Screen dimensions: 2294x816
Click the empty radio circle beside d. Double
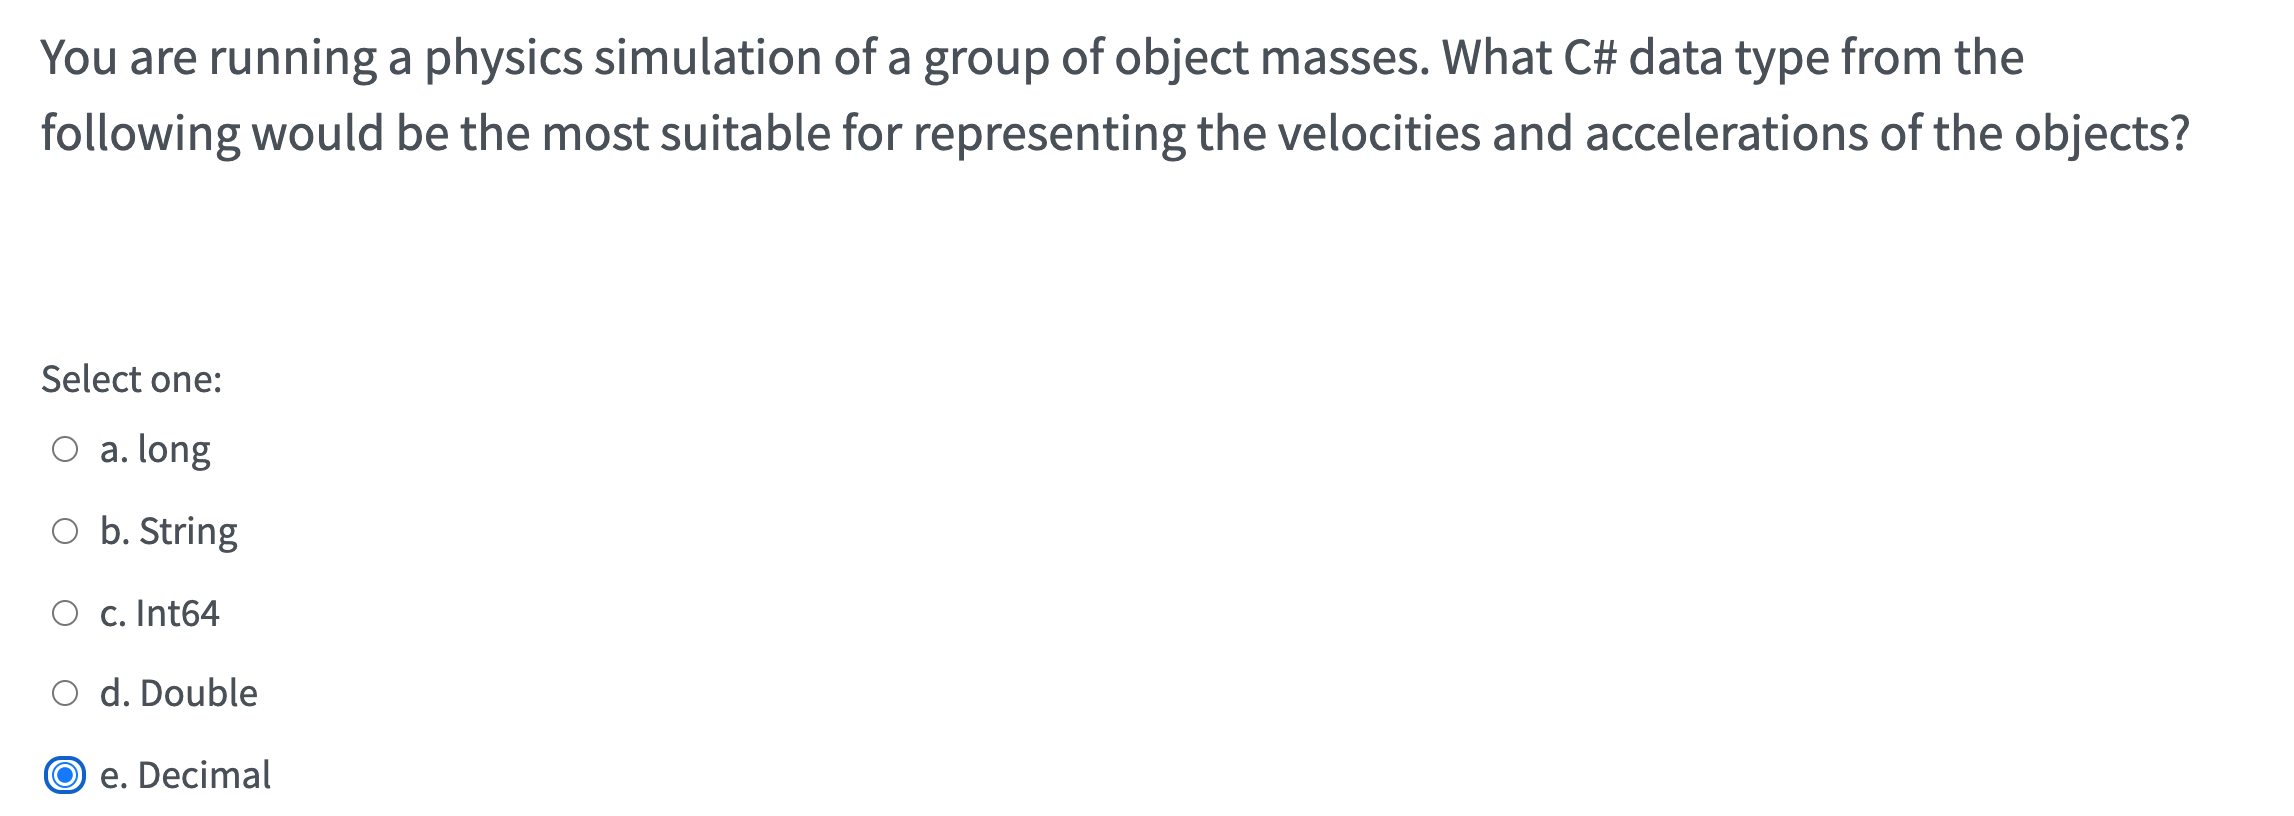pyautogui.click(x=66, y=692)
